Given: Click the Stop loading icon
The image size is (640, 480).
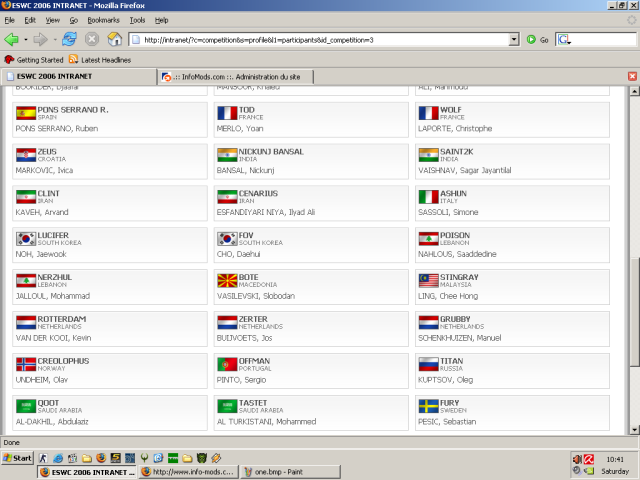Looking at the screenshot, I should 92,40.
